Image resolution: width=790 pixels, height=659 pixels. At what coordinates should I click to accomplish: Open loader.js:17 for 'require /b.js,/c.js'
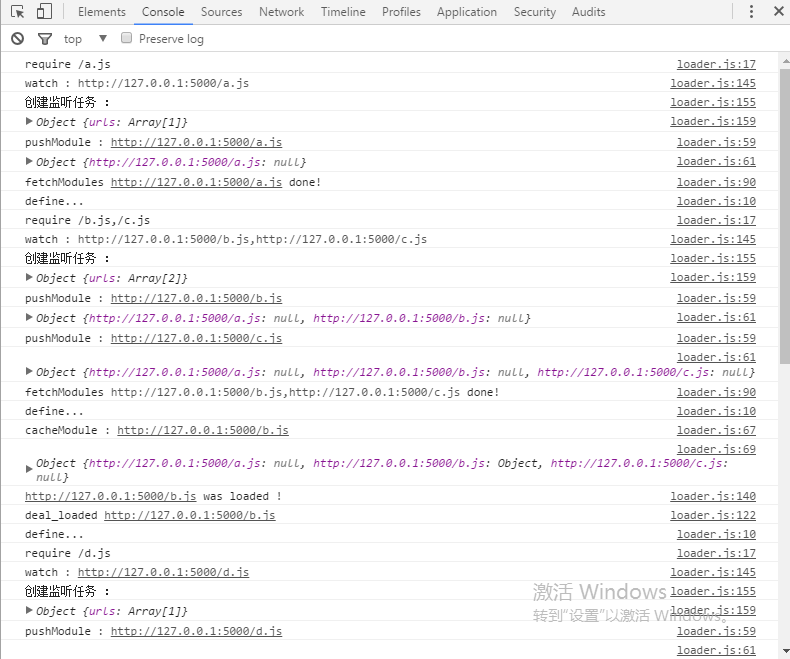point(716,220)
